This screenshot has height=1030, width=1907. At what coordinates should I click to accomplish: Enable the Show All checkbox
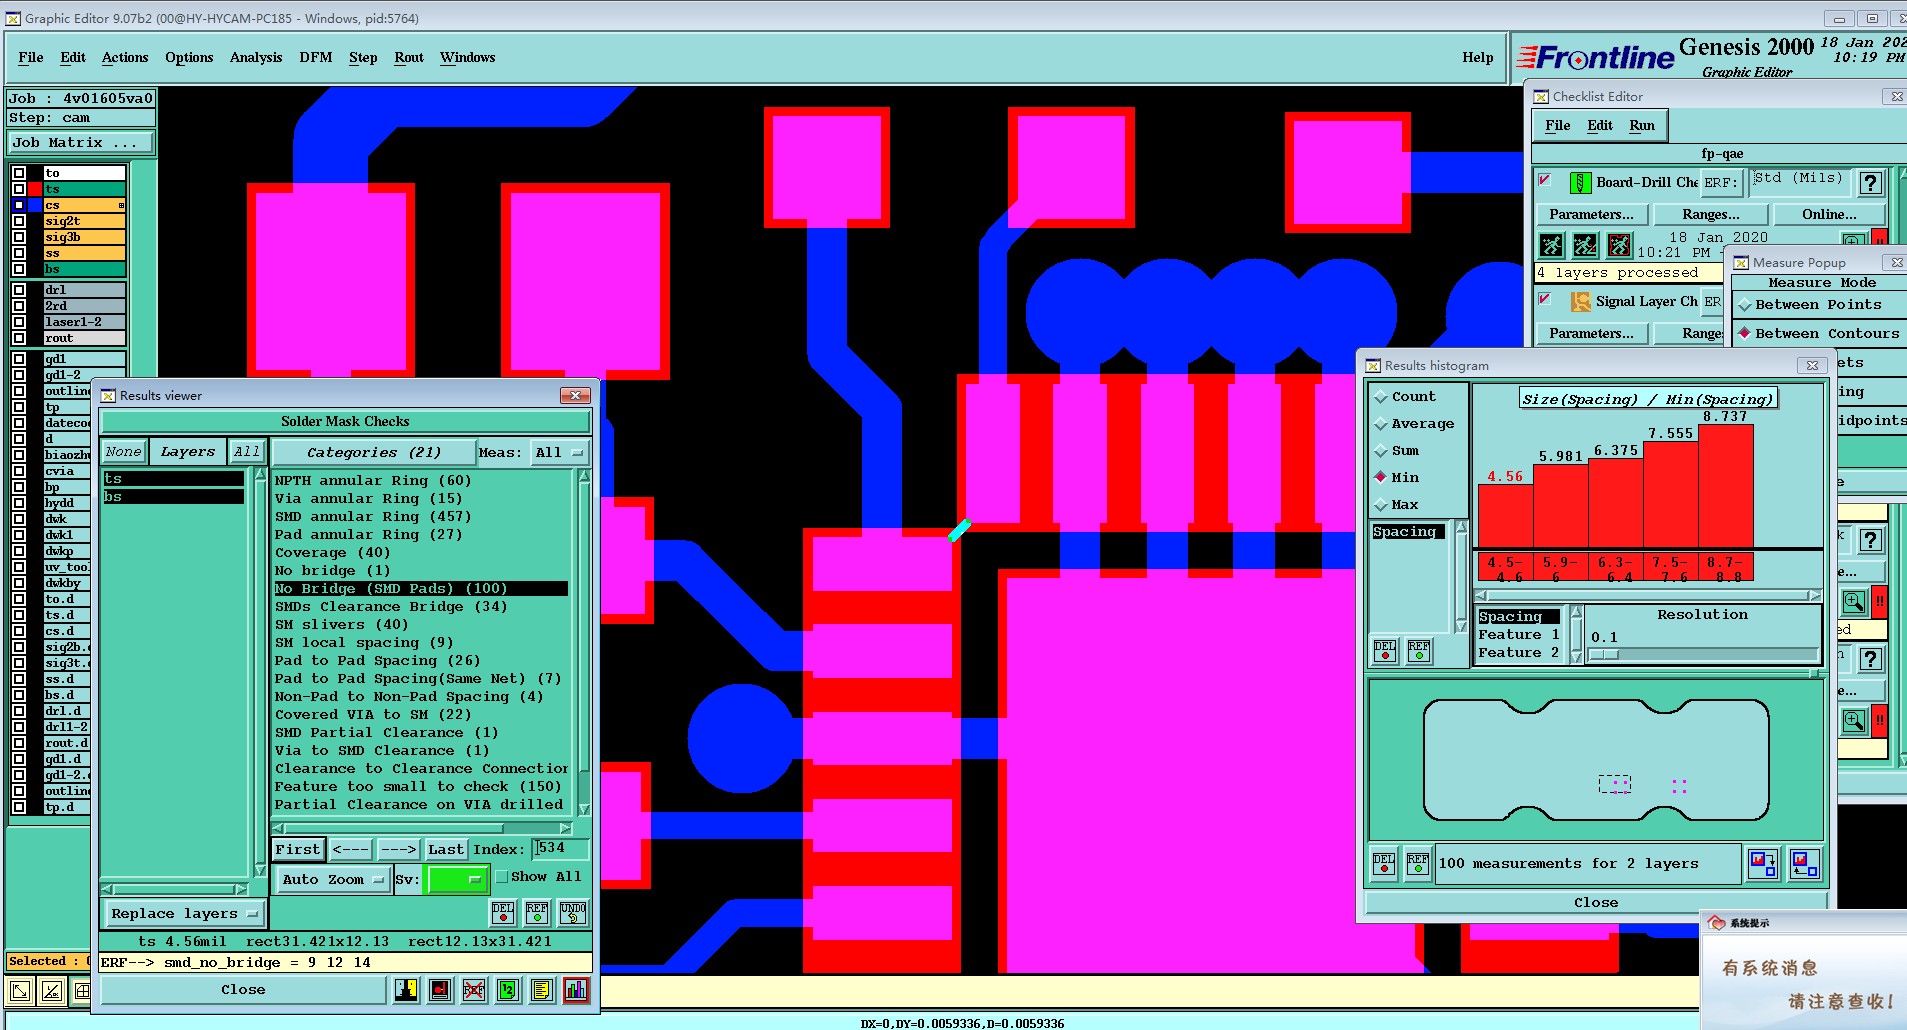[502, 877]
